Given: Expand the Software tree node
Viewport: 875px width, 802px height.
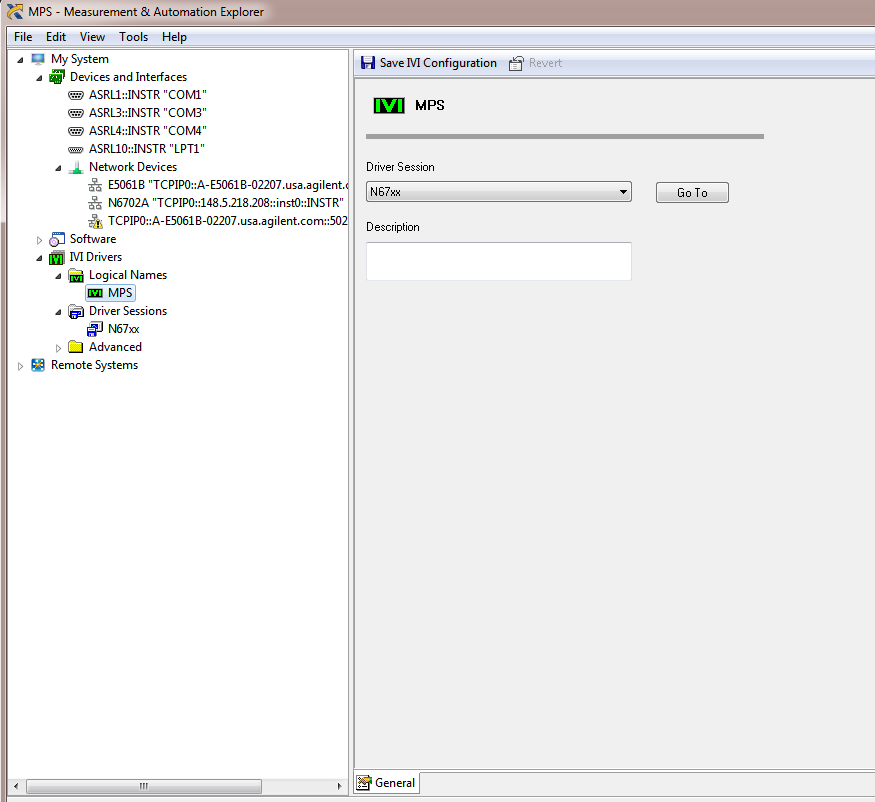Looking at the screenshot, I should point(39,240).
